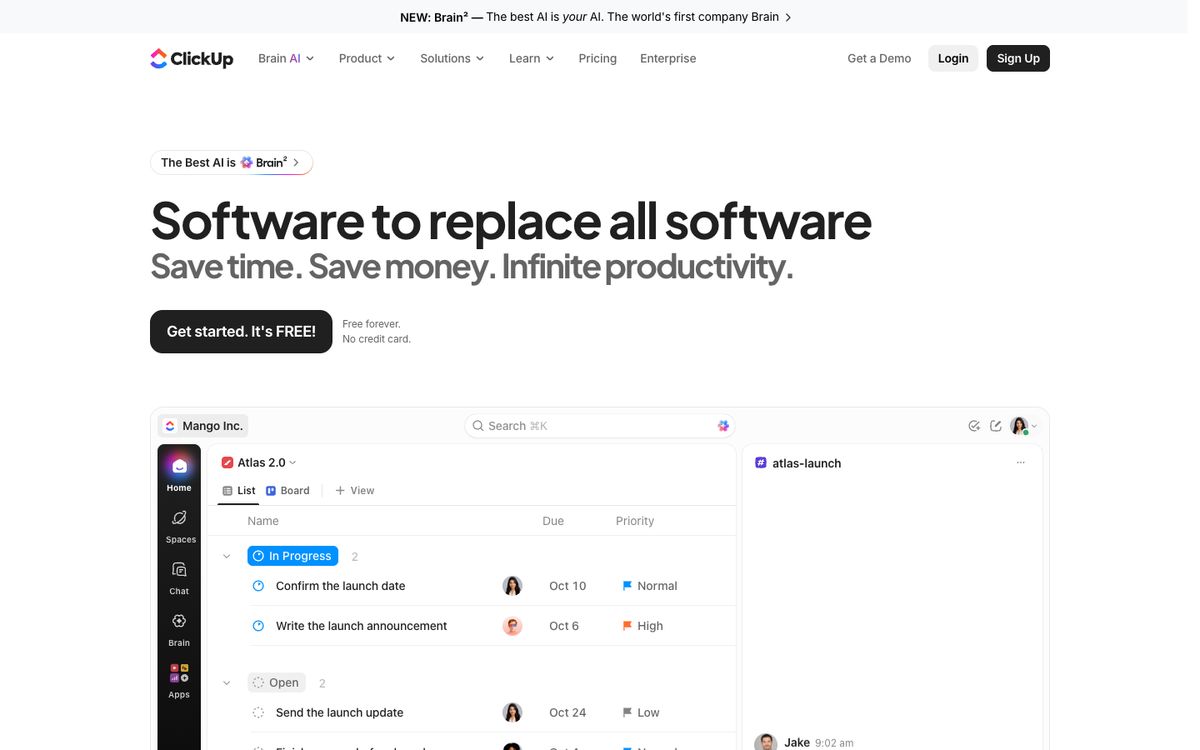Collapse the Open group
The image size is (1200, 750).
(x=227, y=683)
